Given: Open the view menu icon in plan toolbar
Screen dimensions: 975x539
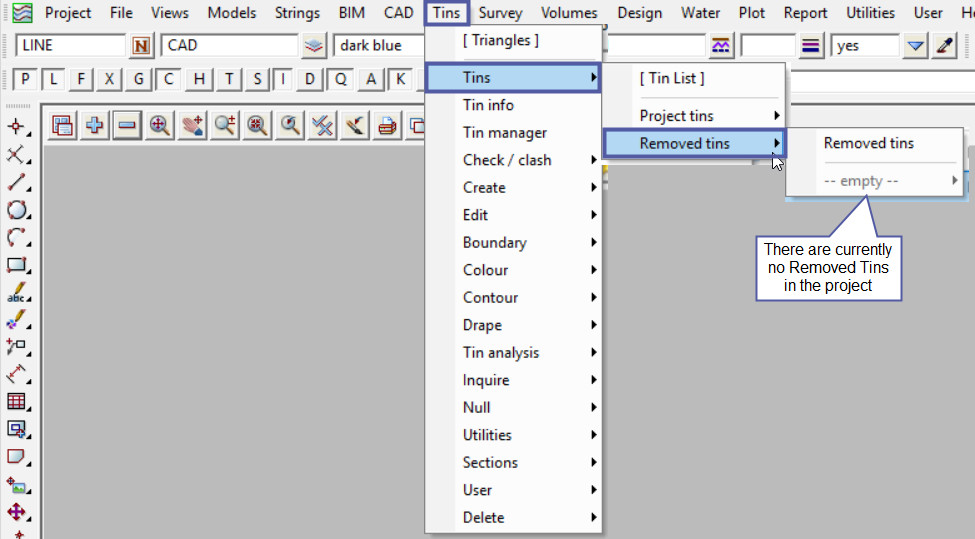Looking at the screenshot, I should tap(62, 126).
